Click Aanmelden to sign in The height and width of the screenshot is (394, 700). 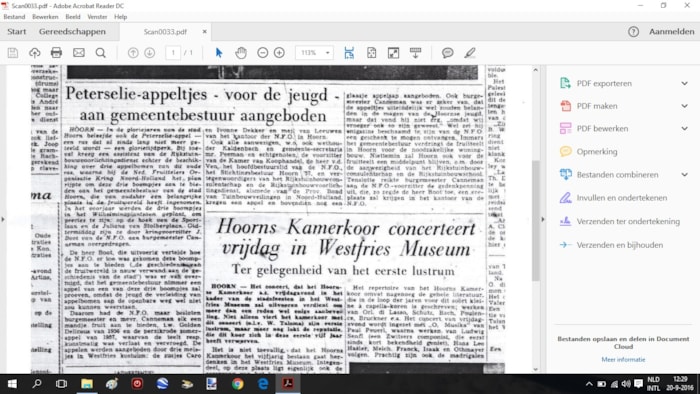[671, 32]
